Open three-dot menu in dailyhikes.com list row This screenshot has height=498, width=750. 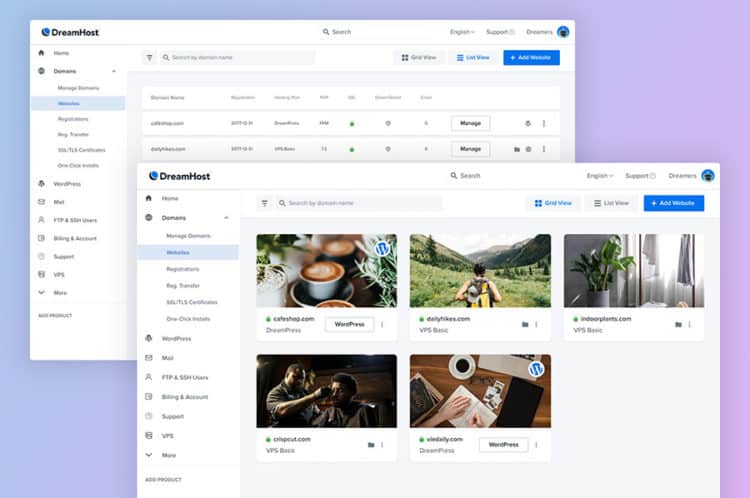[544, 149]
